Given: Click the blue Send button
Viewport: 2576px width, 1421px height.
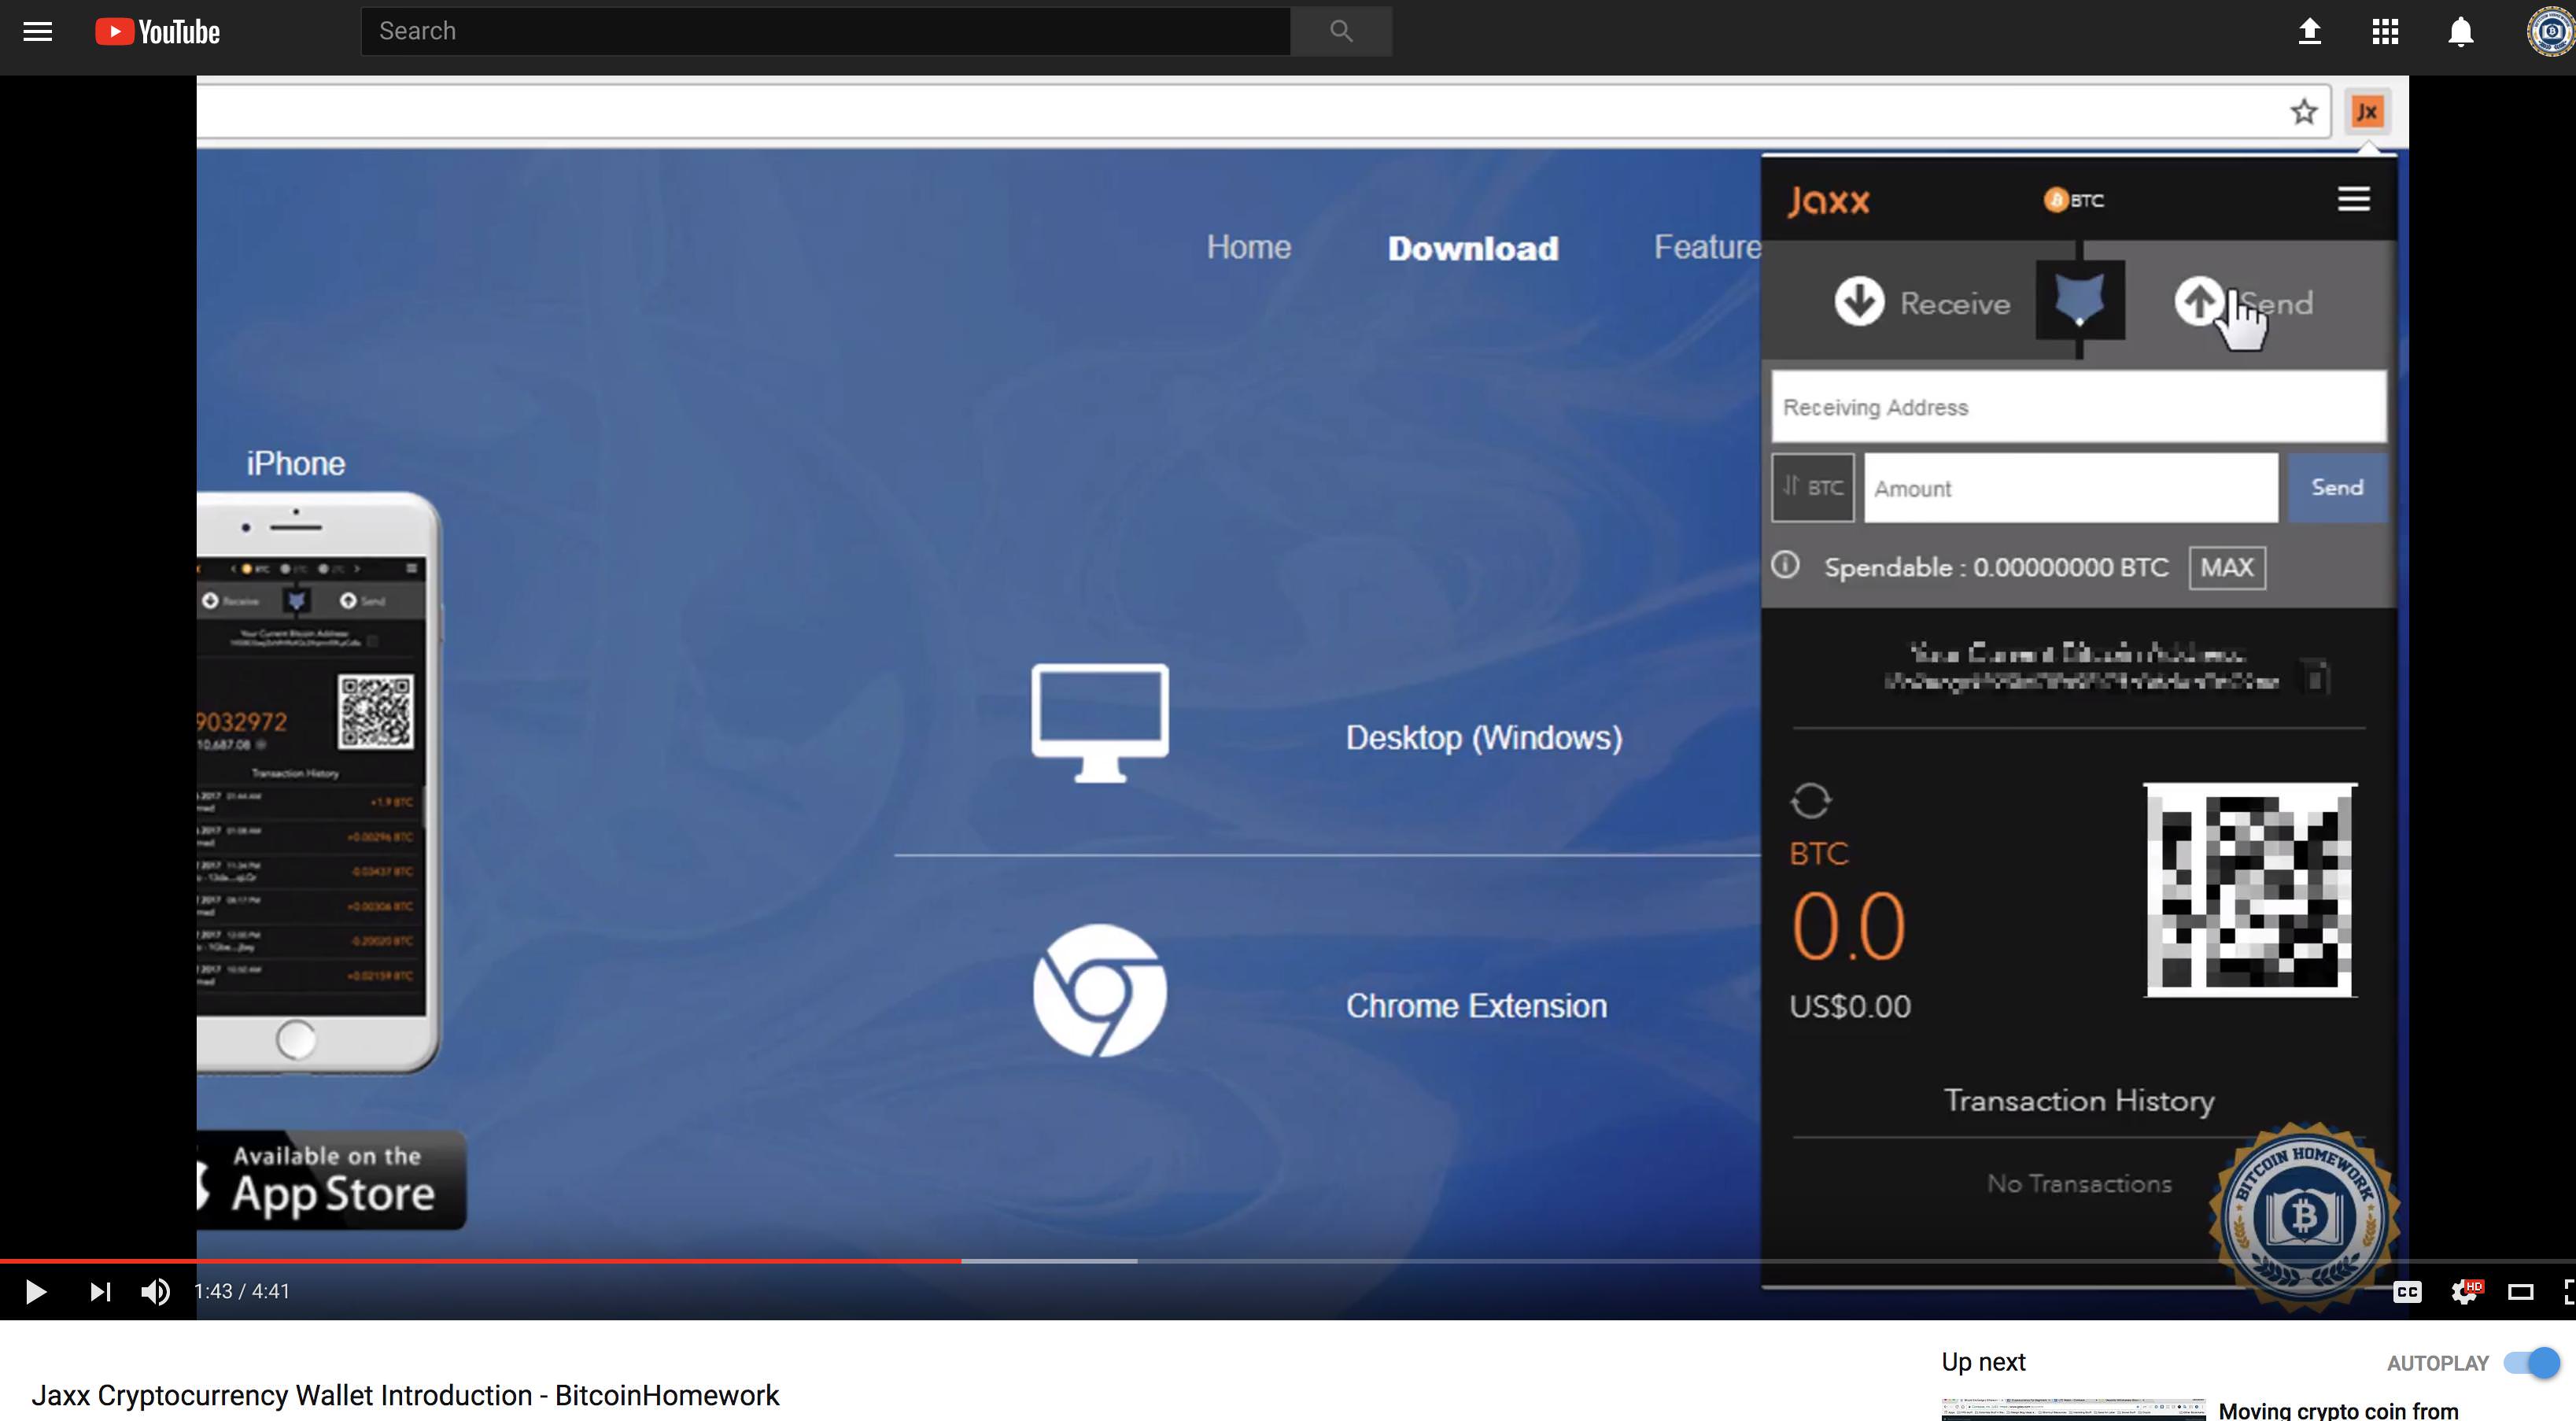Looking at the screenshot, I should [2337, 487].
